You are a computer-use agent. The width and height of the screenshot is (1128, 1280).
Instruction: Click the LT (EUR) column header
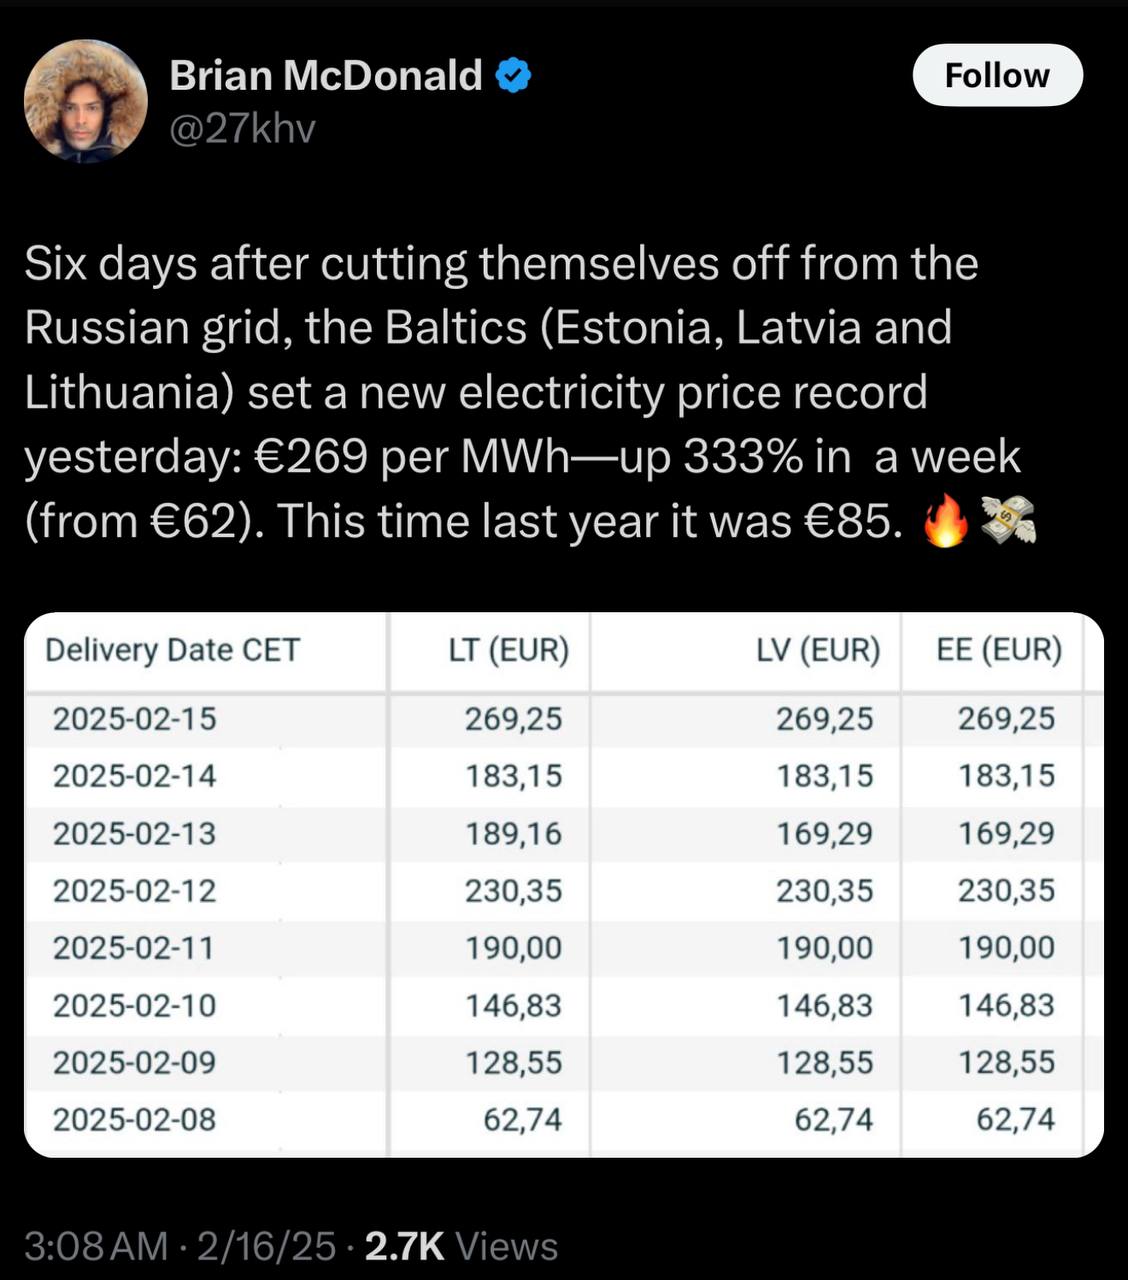pyautogui.click(x=509, y=650)
